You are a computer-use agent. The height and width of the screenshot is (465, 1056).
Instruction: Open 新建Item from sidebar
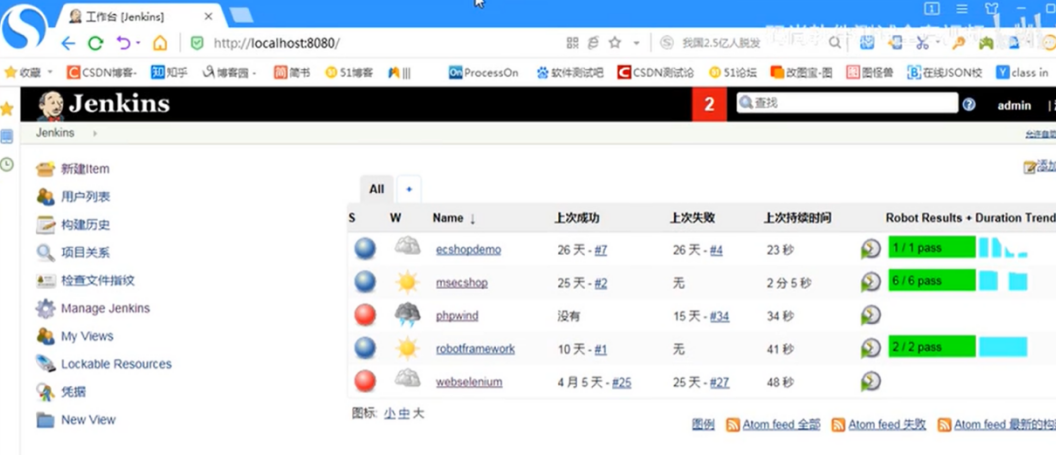[x=85, y=169]
